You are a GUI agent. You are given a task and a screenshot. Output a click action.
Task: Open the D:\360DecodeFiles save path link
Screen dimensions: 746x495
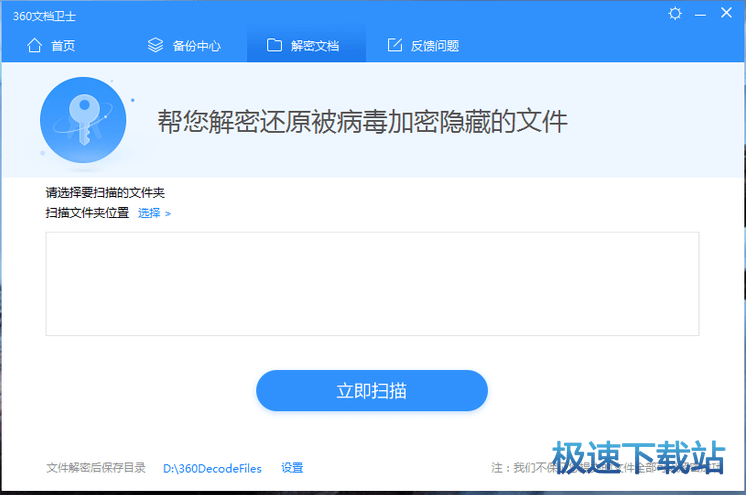[x=212, y=468]
